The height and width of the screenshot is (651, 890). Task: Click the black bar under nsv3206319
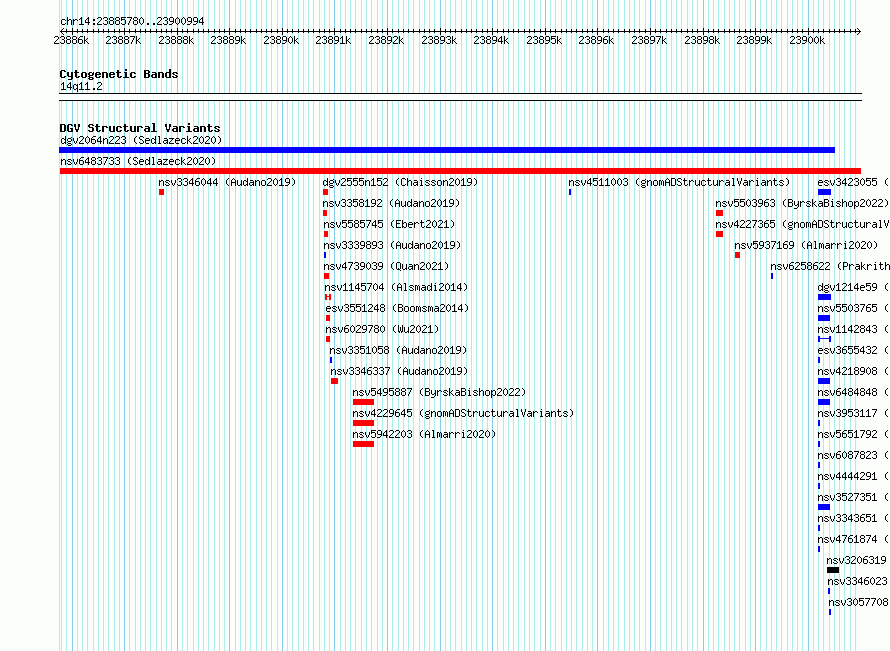click(833, 570)
